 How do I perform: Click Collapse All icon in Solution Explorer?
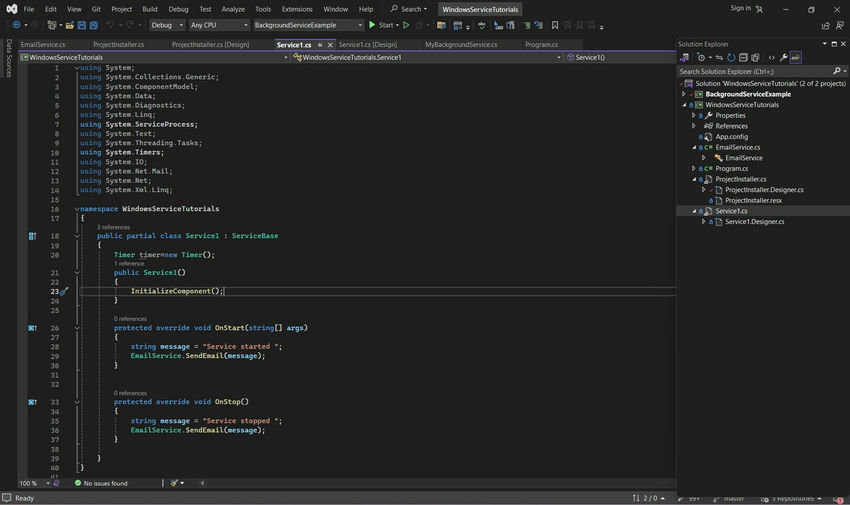[x=744, y=58]
